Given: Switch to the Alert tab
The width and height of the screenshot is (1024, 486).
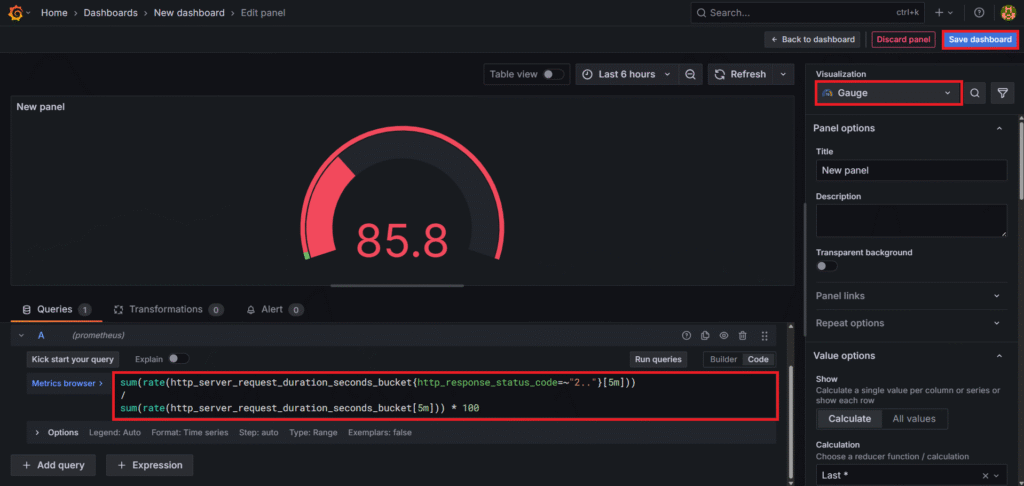Looking at the screenshot, I should tap(274, 310).
